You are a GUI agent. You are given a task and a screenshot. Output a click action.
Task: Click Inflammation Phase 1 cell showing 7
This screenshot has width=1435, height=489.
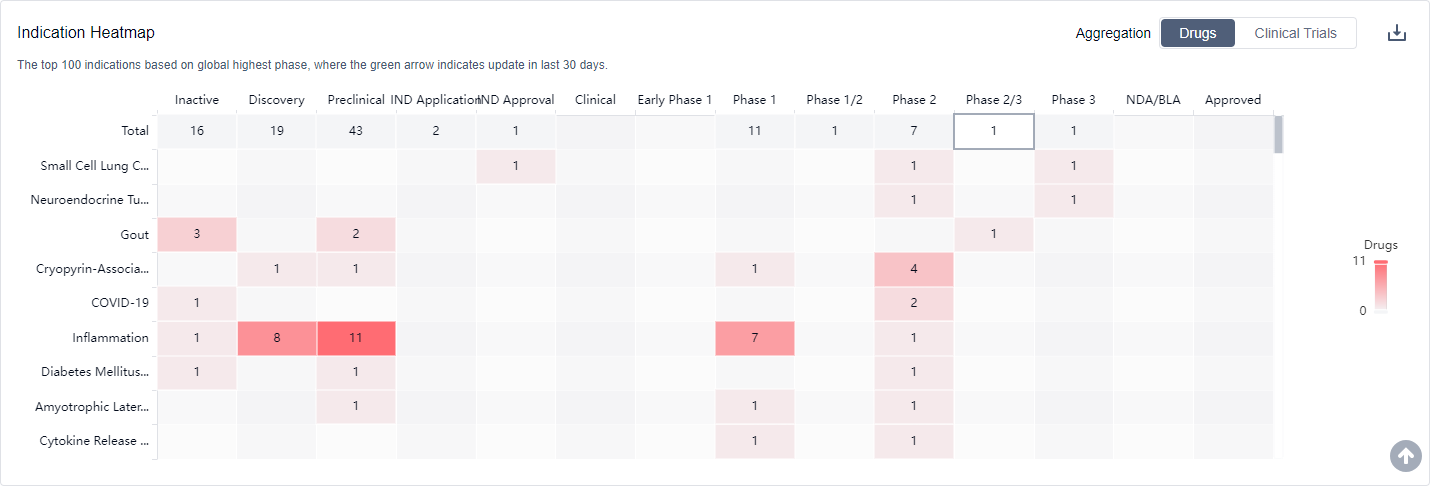point(755,338)
